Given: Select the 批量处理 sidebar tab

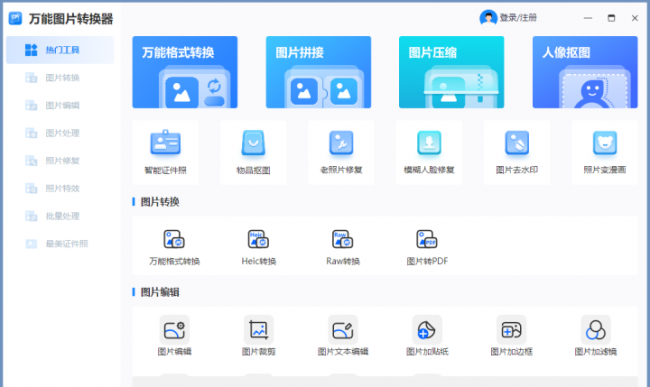Looking at the screenshot, I should click(60, 216).
